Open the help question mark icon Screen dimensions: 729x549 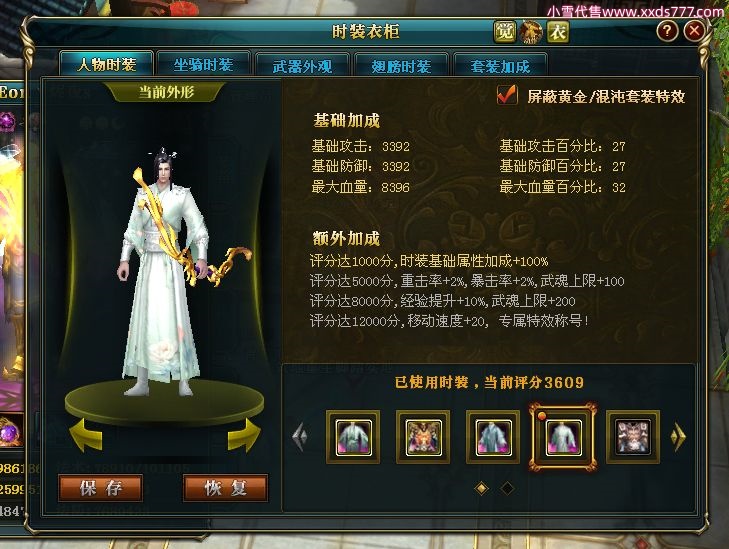667,31
